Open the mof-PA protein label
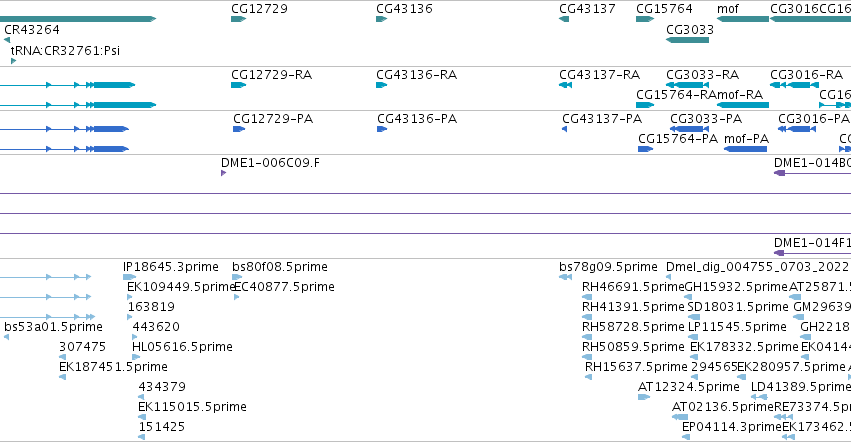Screen dimensions: 851x442 coord(746,138)
